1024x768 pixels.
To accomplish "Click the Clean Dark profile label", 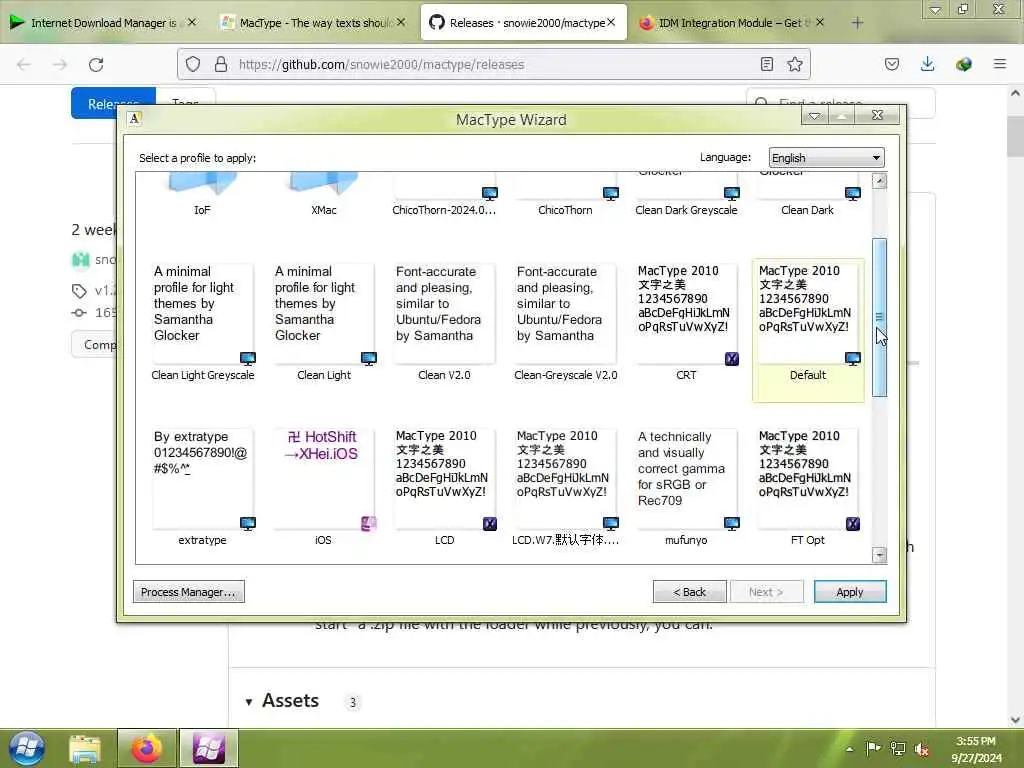I will [x=808, y=210].
